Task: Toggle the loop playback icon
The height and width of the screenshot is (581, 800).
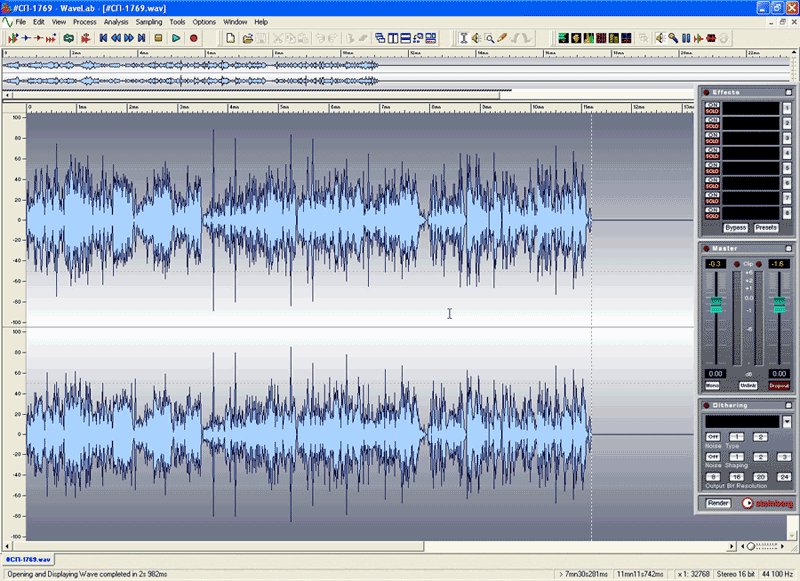Action: tap(68, 38)
